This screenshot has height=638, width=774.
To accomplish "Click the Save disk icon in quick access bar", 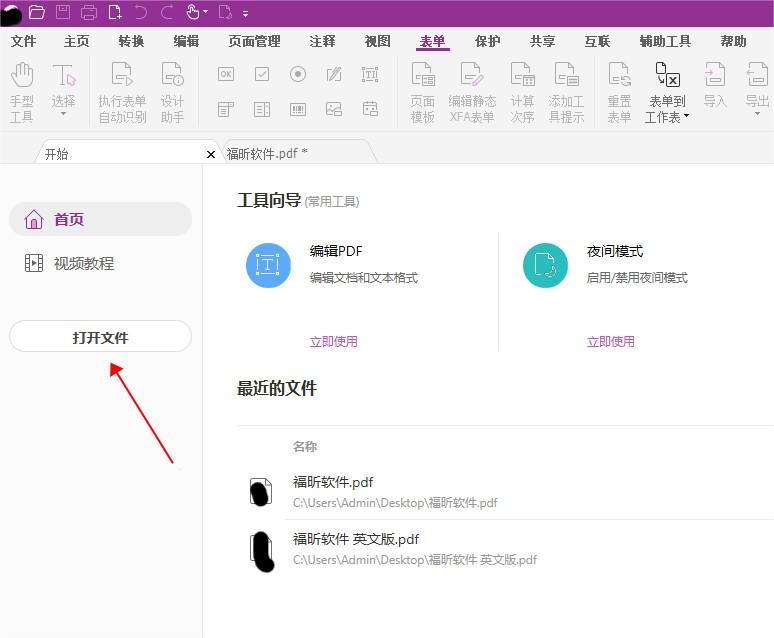I will pyautogui.click(x=63, y=12).
